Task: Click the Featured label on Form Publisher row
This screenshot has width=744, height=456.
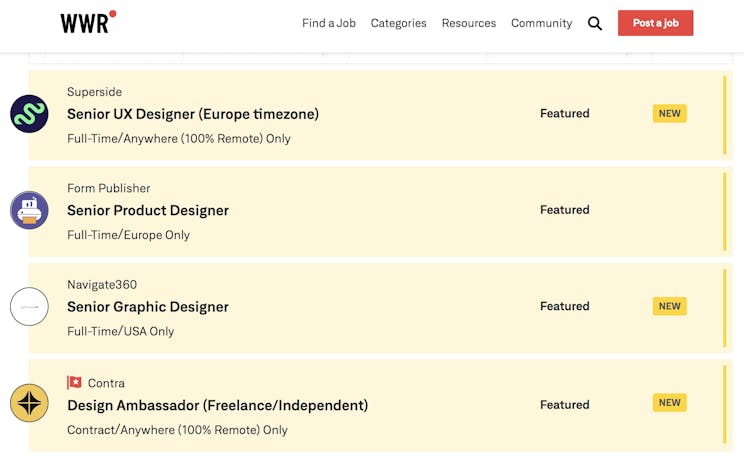Action: 565,210
